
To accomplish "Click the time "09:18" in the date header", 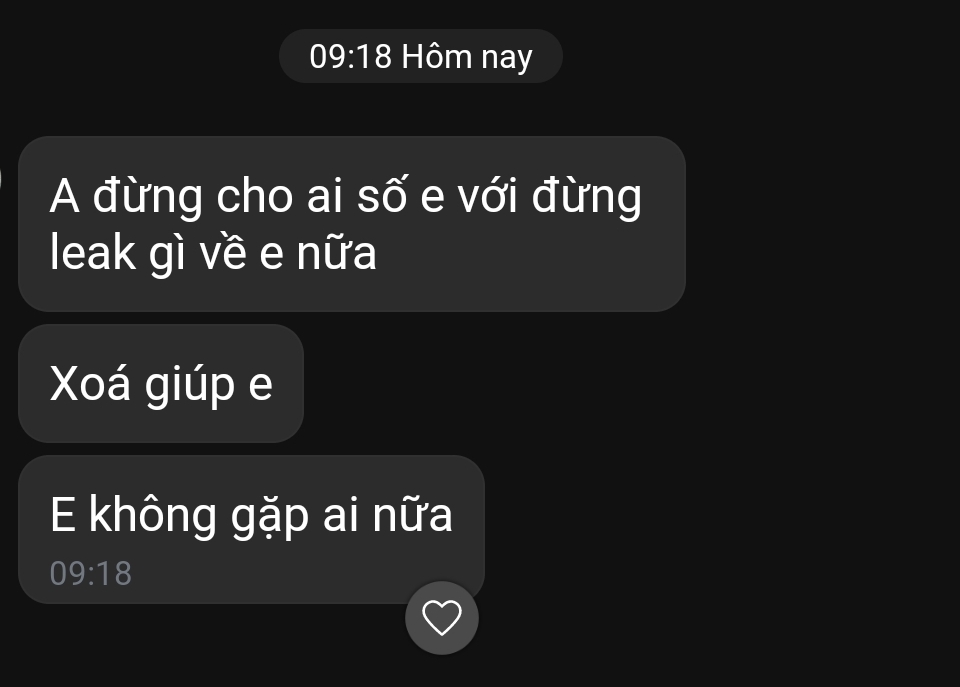I will pos(350,56).
